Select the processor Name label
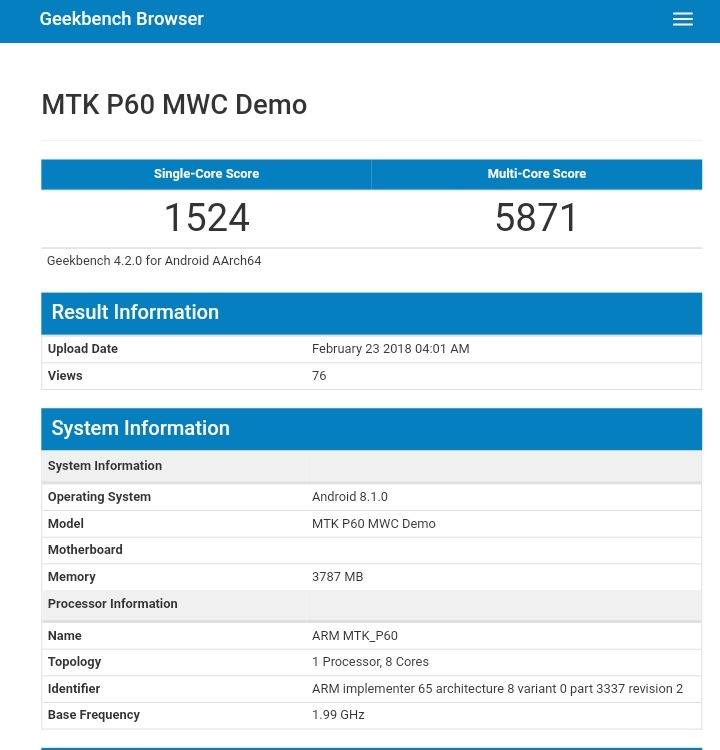 click(x=65, y=636)
